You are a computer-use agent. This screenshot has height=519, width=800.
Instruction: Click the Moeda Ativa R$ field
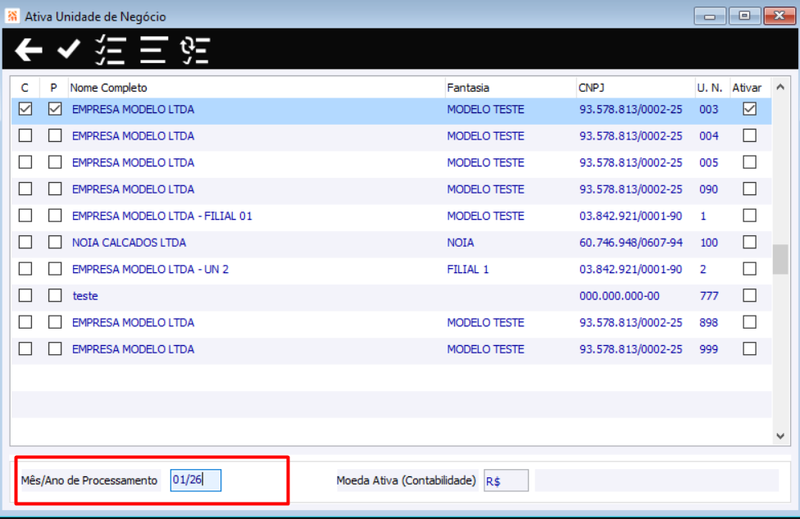point(506,481)
